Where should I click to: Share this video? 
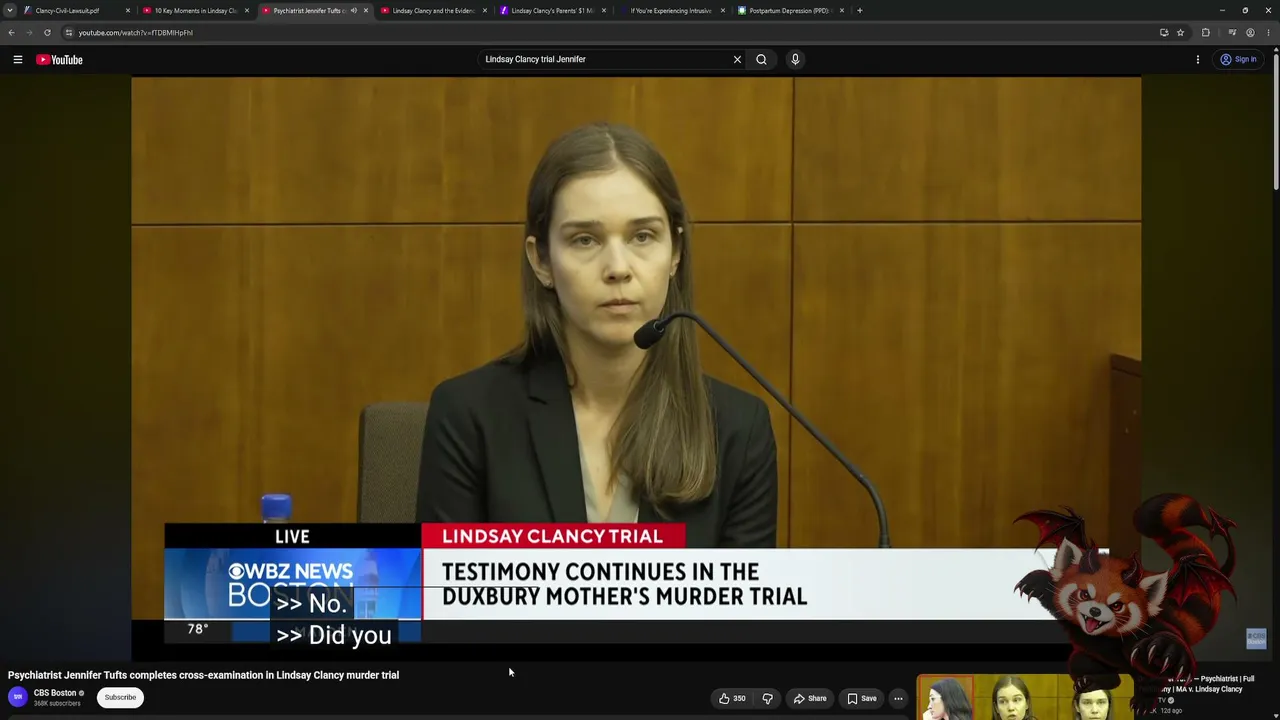pyautogui.click(x=810, y=698)
